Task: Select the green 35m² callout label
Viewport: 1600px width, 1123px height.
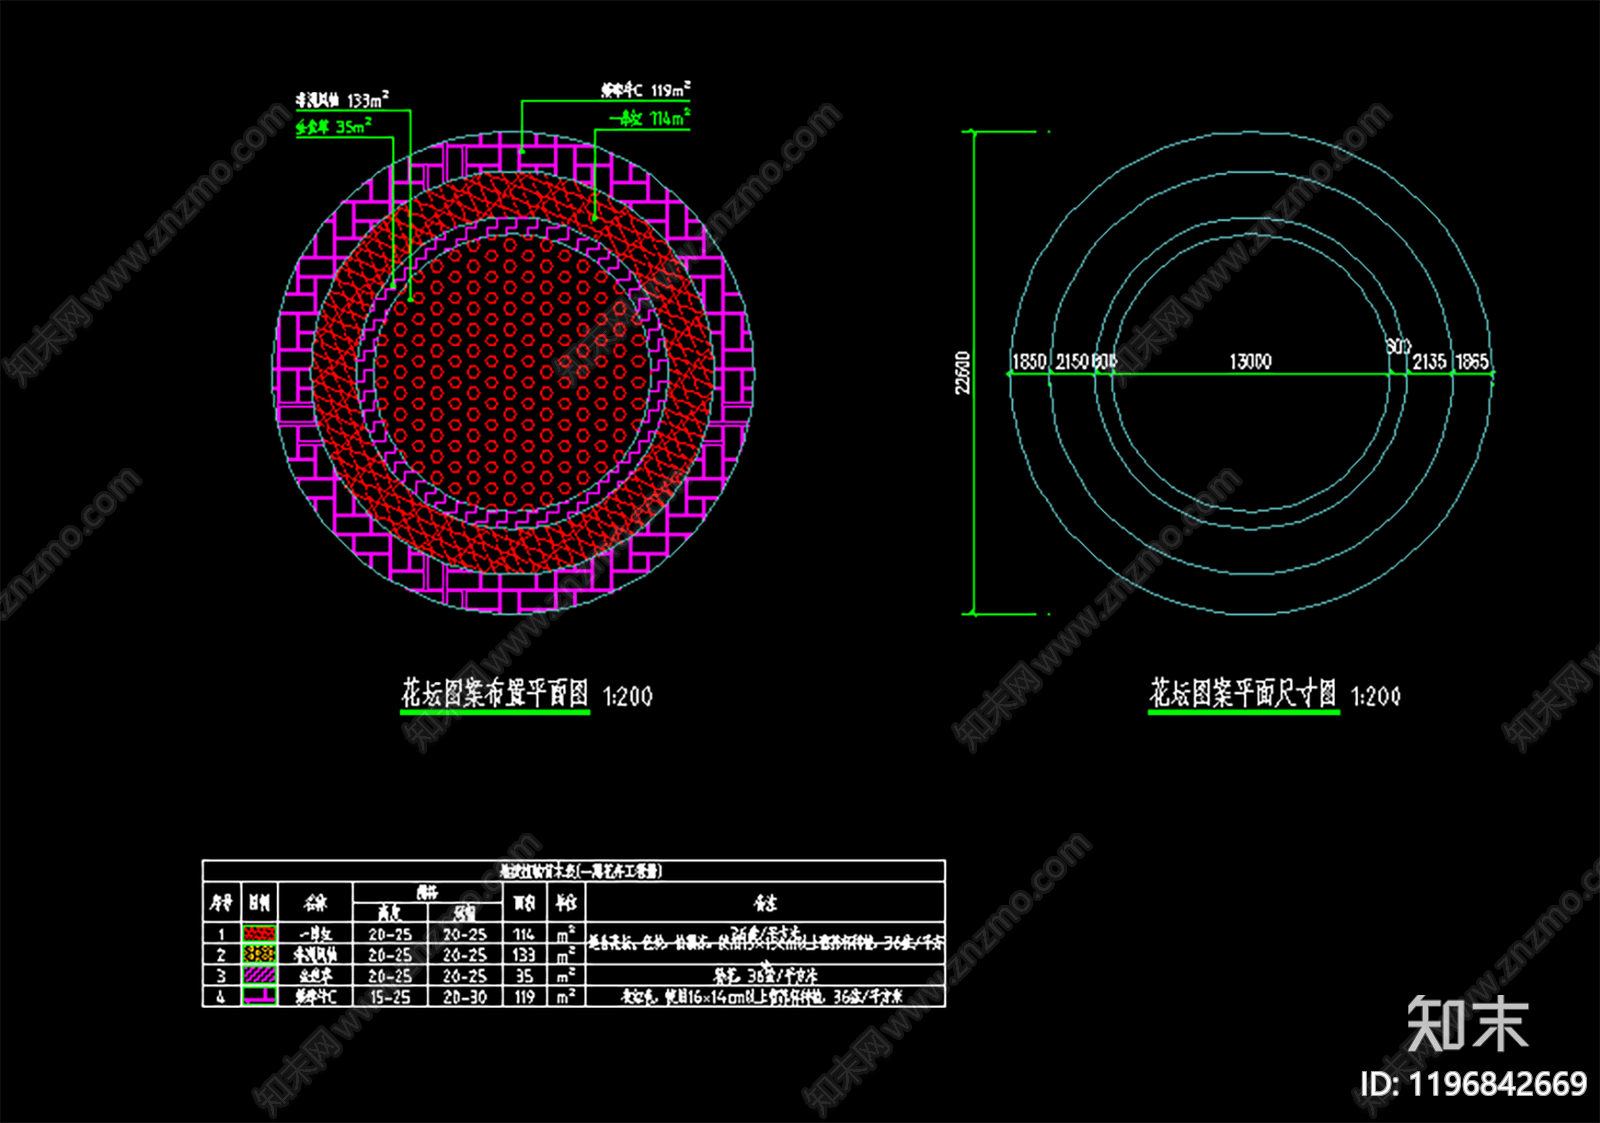Action: click(x=334, y=127)
